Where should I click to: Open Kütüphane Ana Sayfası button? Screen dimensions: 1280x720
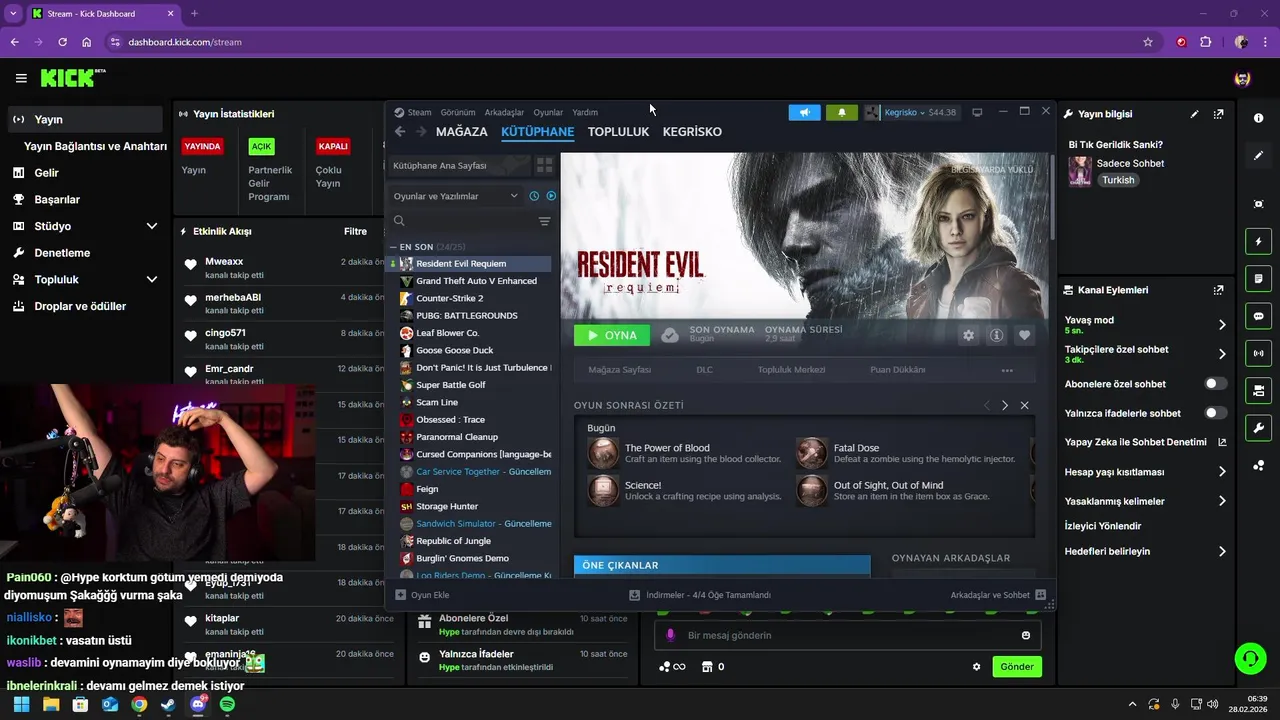(459, 165)
